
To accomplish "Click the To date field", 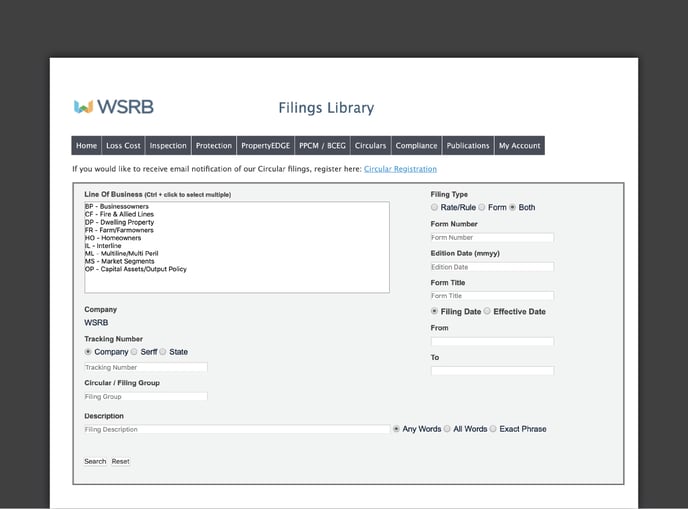I will (x=492, y=371).
